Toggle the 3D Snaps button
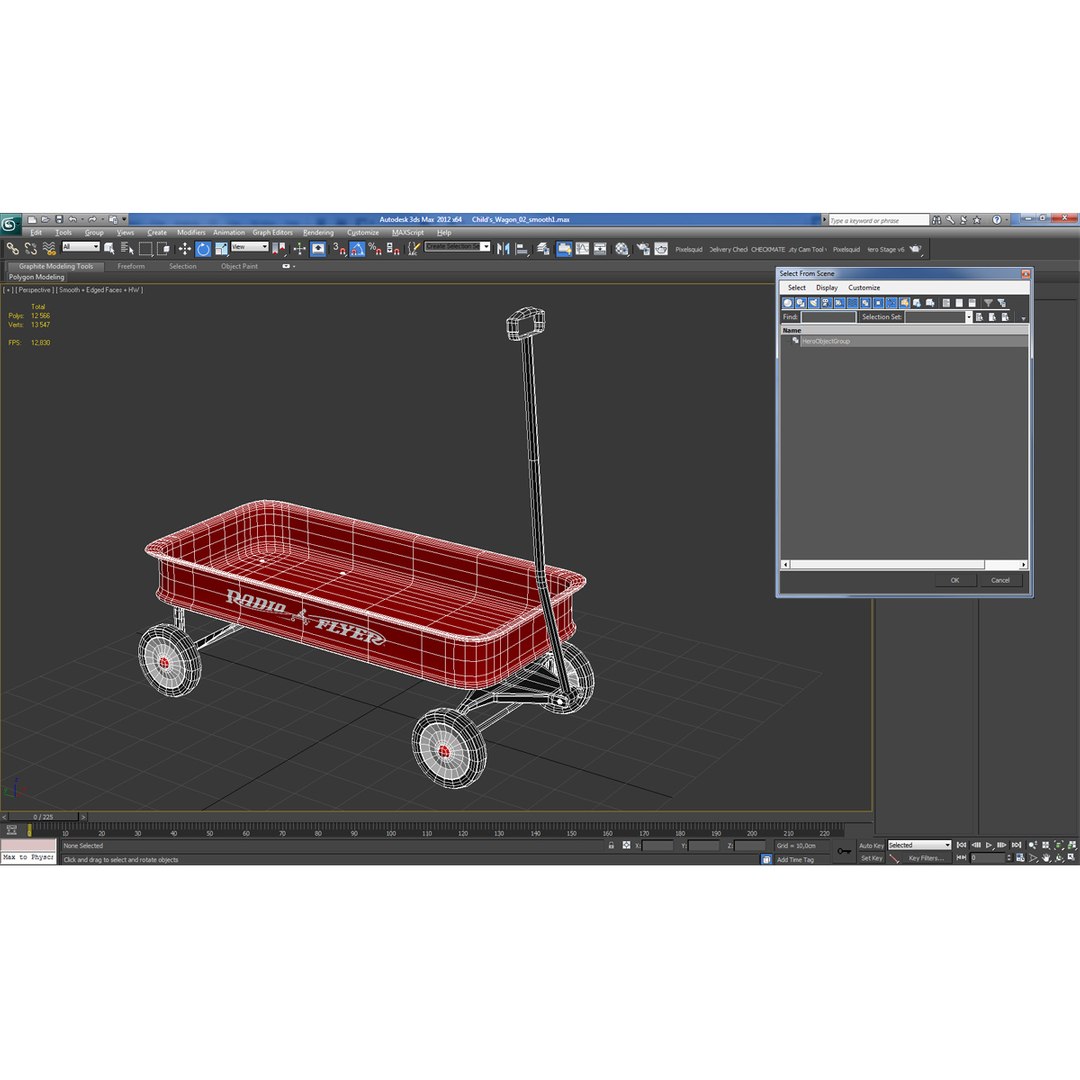This screenshot has height=1080, width=1080. point(339,249)
